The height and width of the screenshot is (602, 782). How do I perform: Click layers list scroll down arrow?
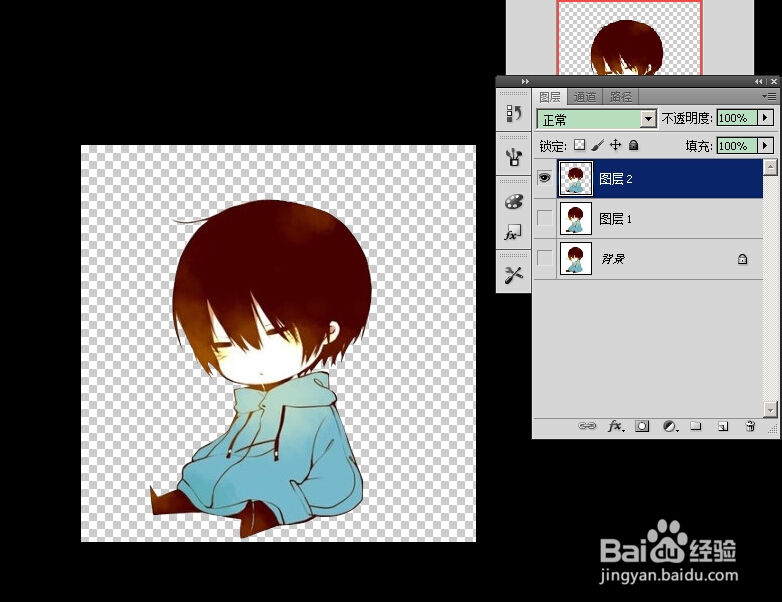click(771, 409)
